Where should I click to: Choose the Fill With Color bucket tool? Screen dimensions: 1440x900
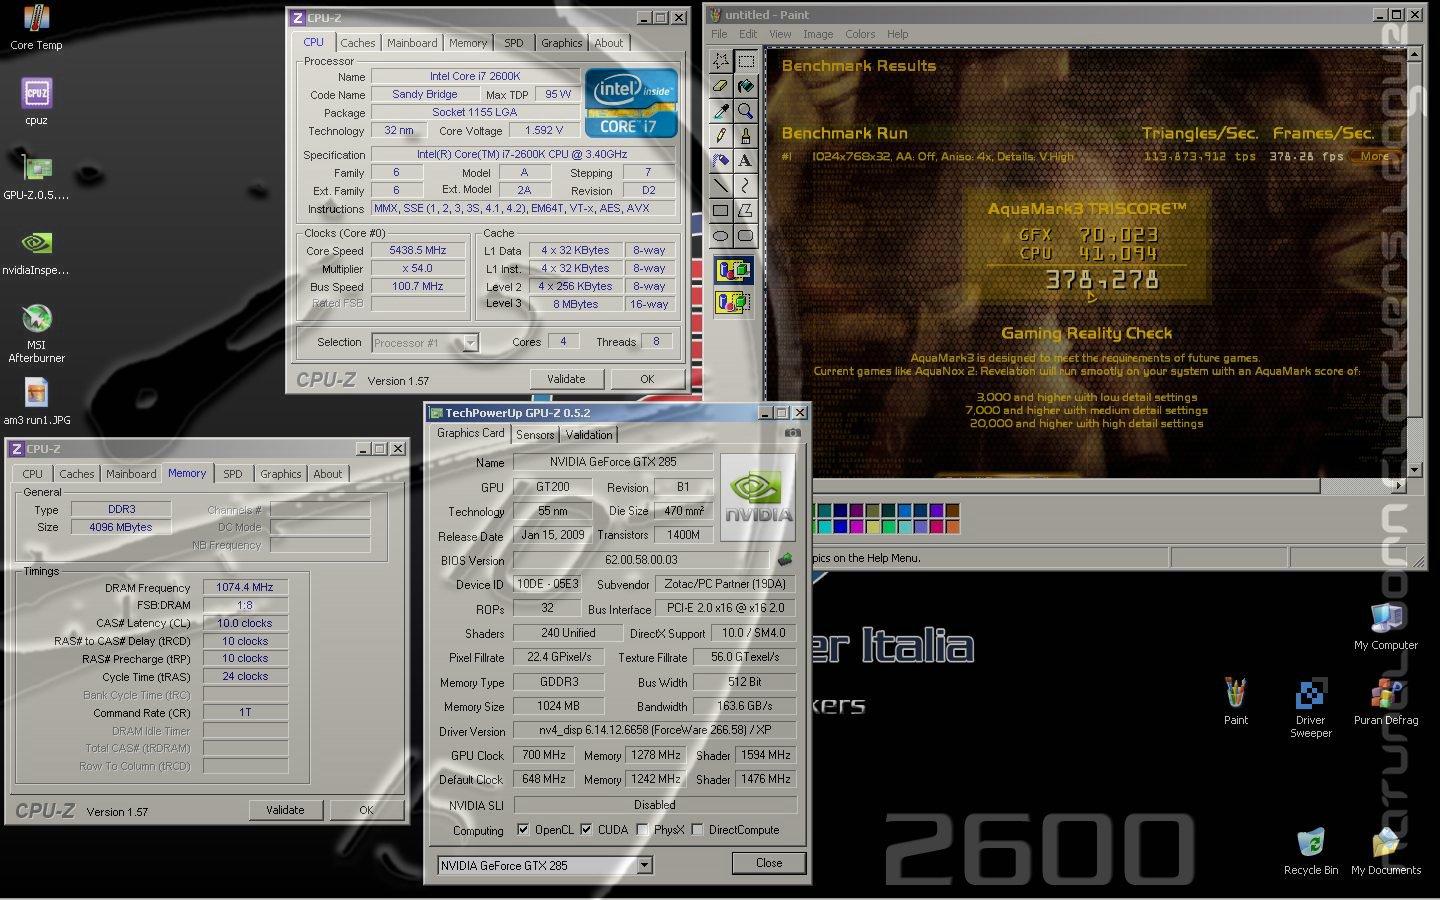(745, 86)
